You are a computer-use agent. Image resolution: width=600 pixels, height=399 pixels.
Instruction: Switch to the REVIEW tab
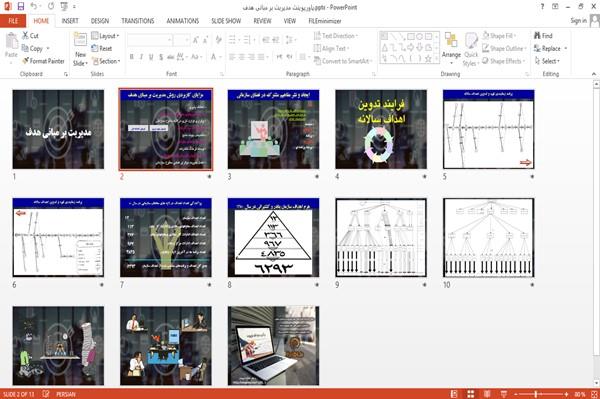tap(262, 21)
